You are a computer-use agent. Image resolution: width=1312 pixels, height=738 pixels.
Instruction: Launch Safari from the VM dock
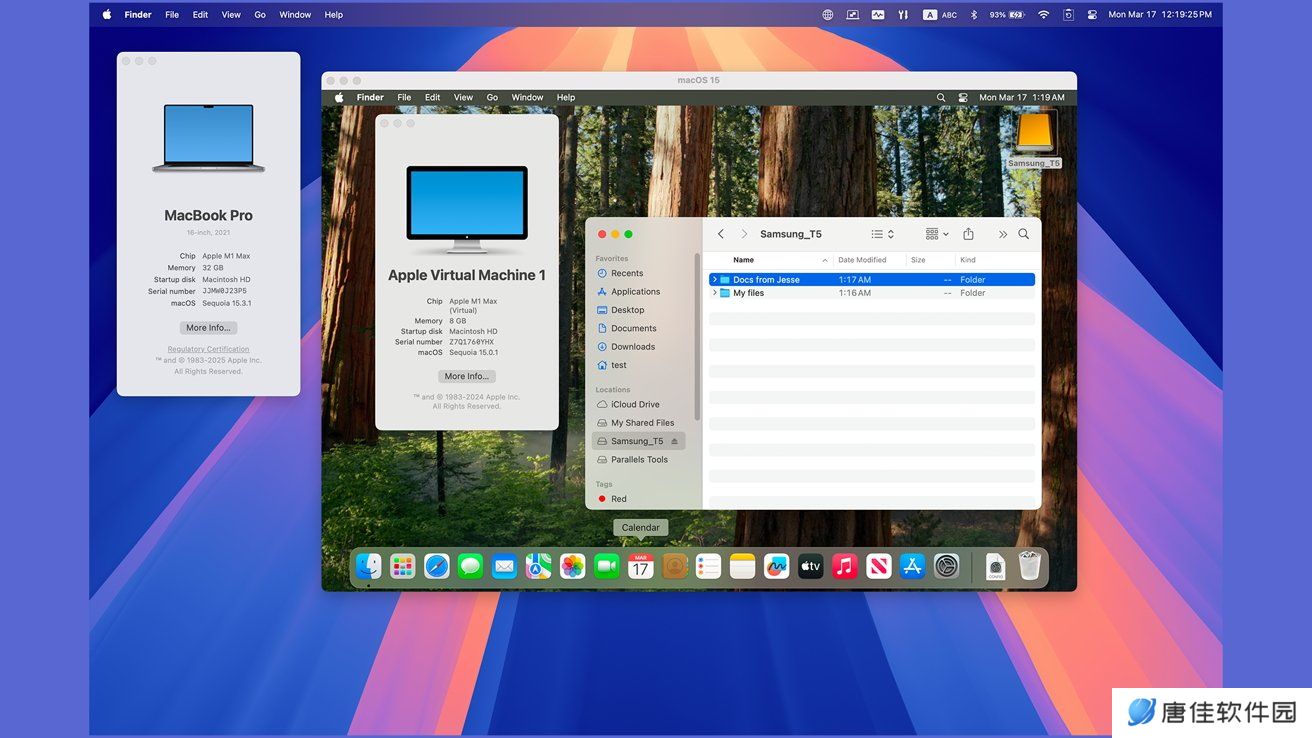tap(437, 567)
